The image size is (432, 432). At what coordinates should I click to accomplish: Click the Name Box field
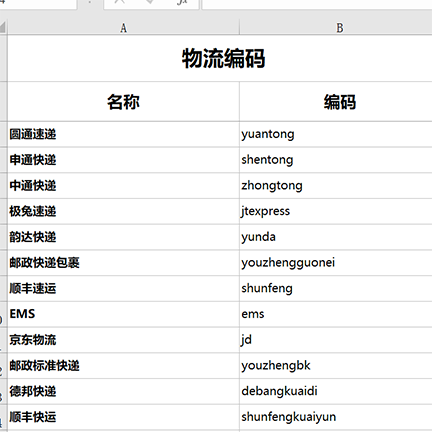point(38,4)
